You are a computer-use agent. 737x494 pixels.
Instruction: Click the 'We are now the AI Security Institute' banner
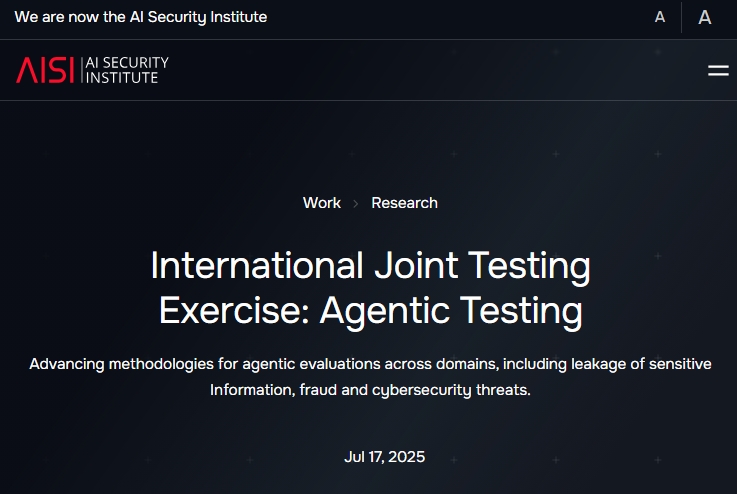tap(141, 17)
